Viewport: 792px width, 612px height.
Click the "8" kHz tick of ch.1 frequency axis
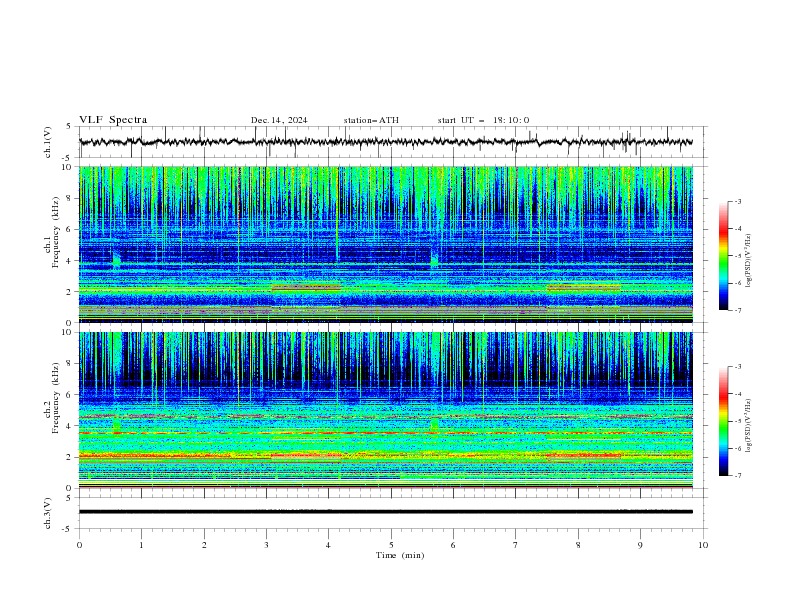click(71, 198)
